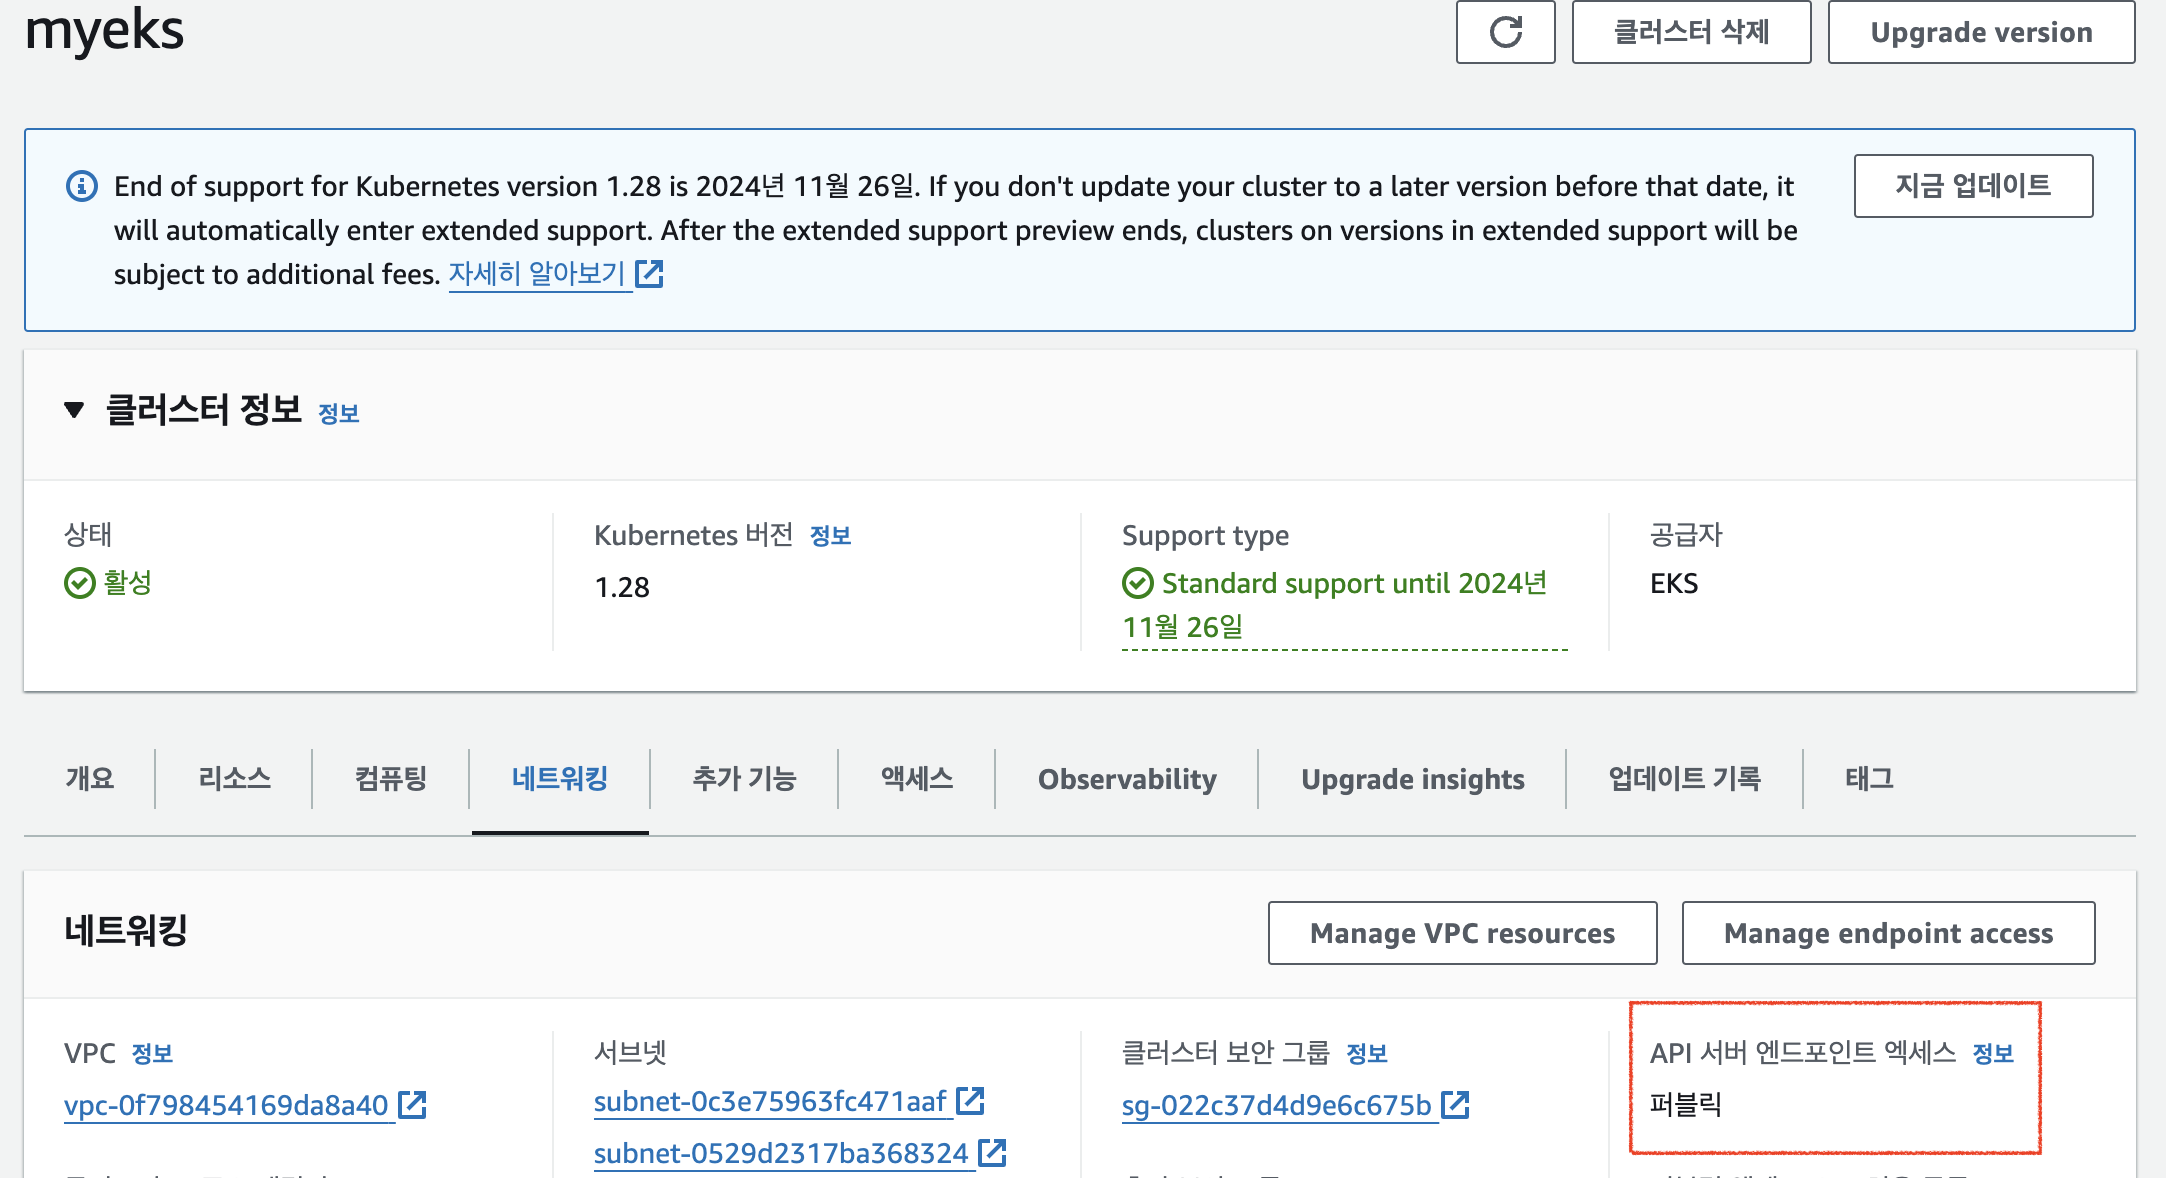Open the 액세스 tab

tap(916, 779)
